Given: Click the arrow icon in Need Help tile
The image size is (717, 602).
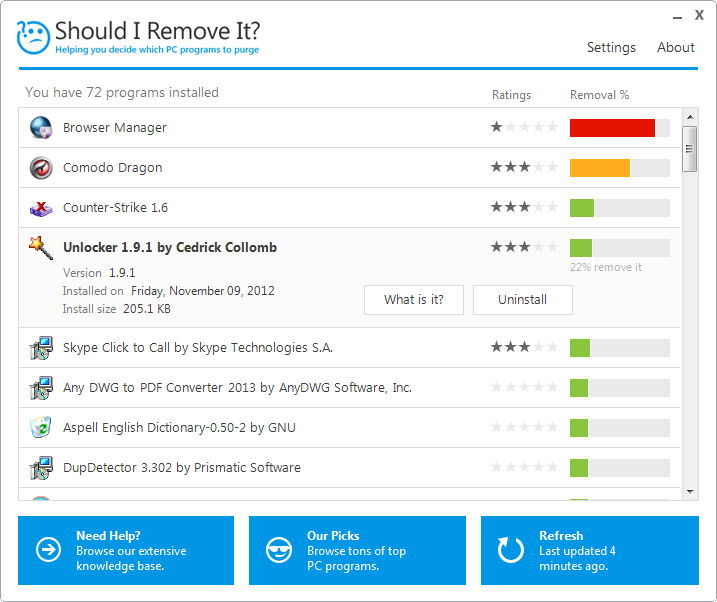Looking at the screenshot, I should (48, 549).
